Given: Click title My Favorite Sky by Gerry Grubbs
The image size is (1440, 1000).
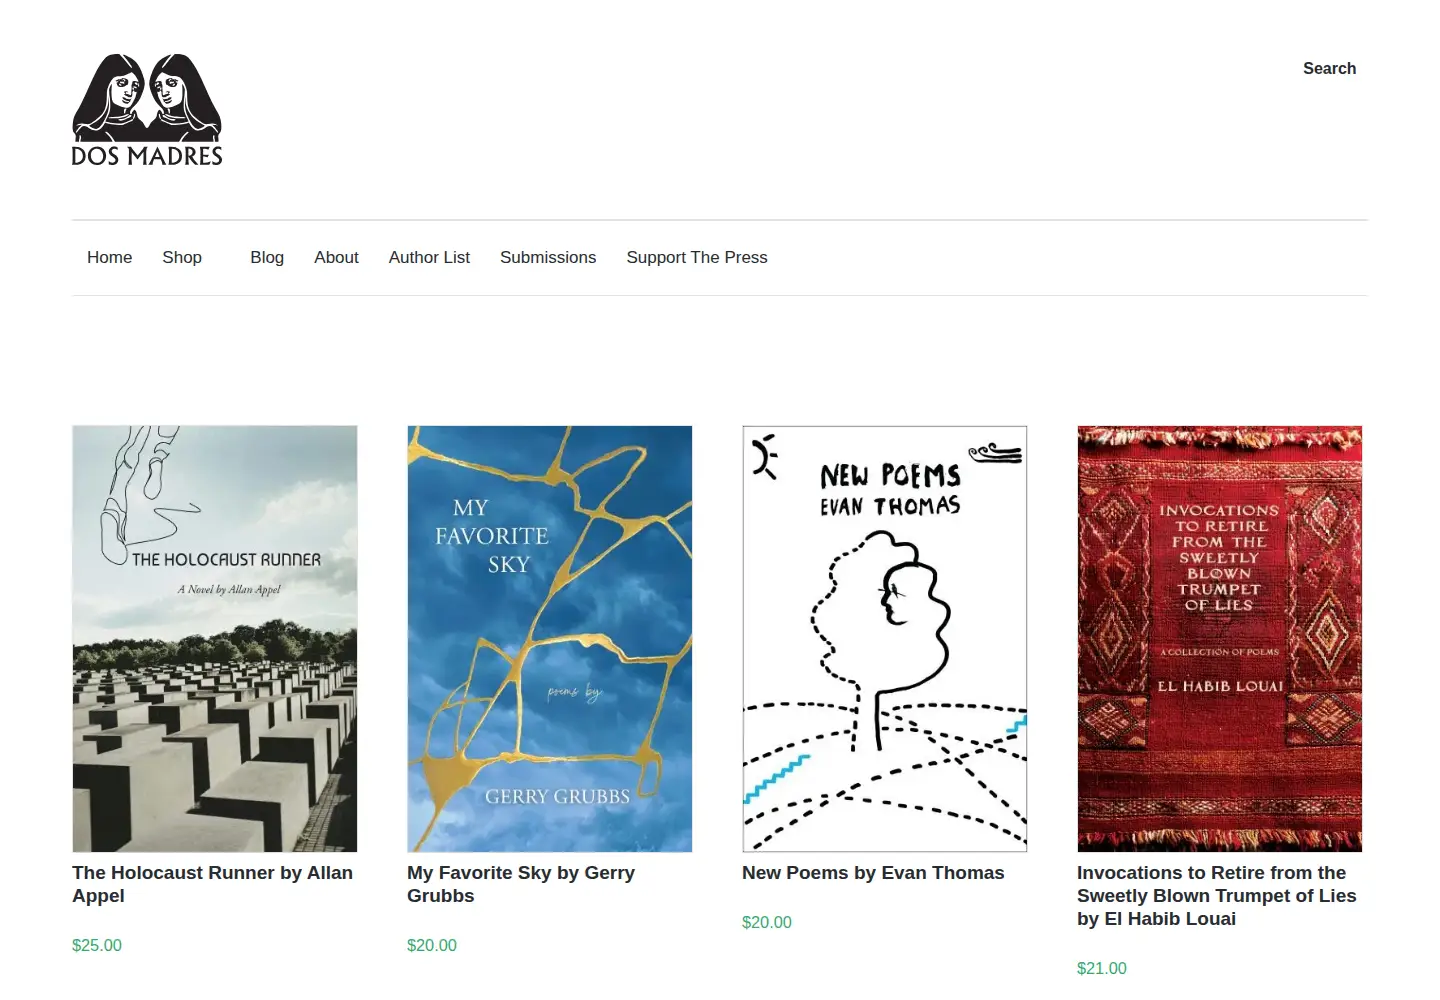Looking at the screenshot, I should coord(521,884).
